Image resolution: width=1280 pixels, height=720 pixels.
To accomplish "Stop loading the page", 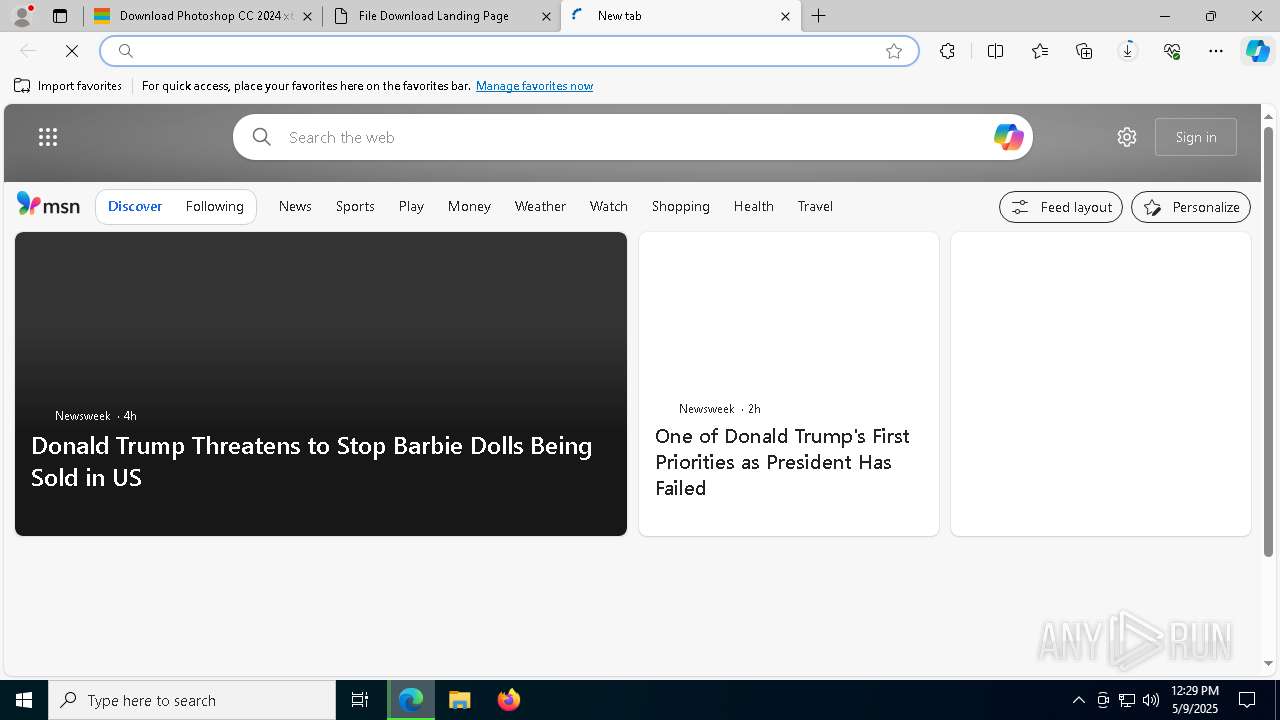I will (72, 51).
